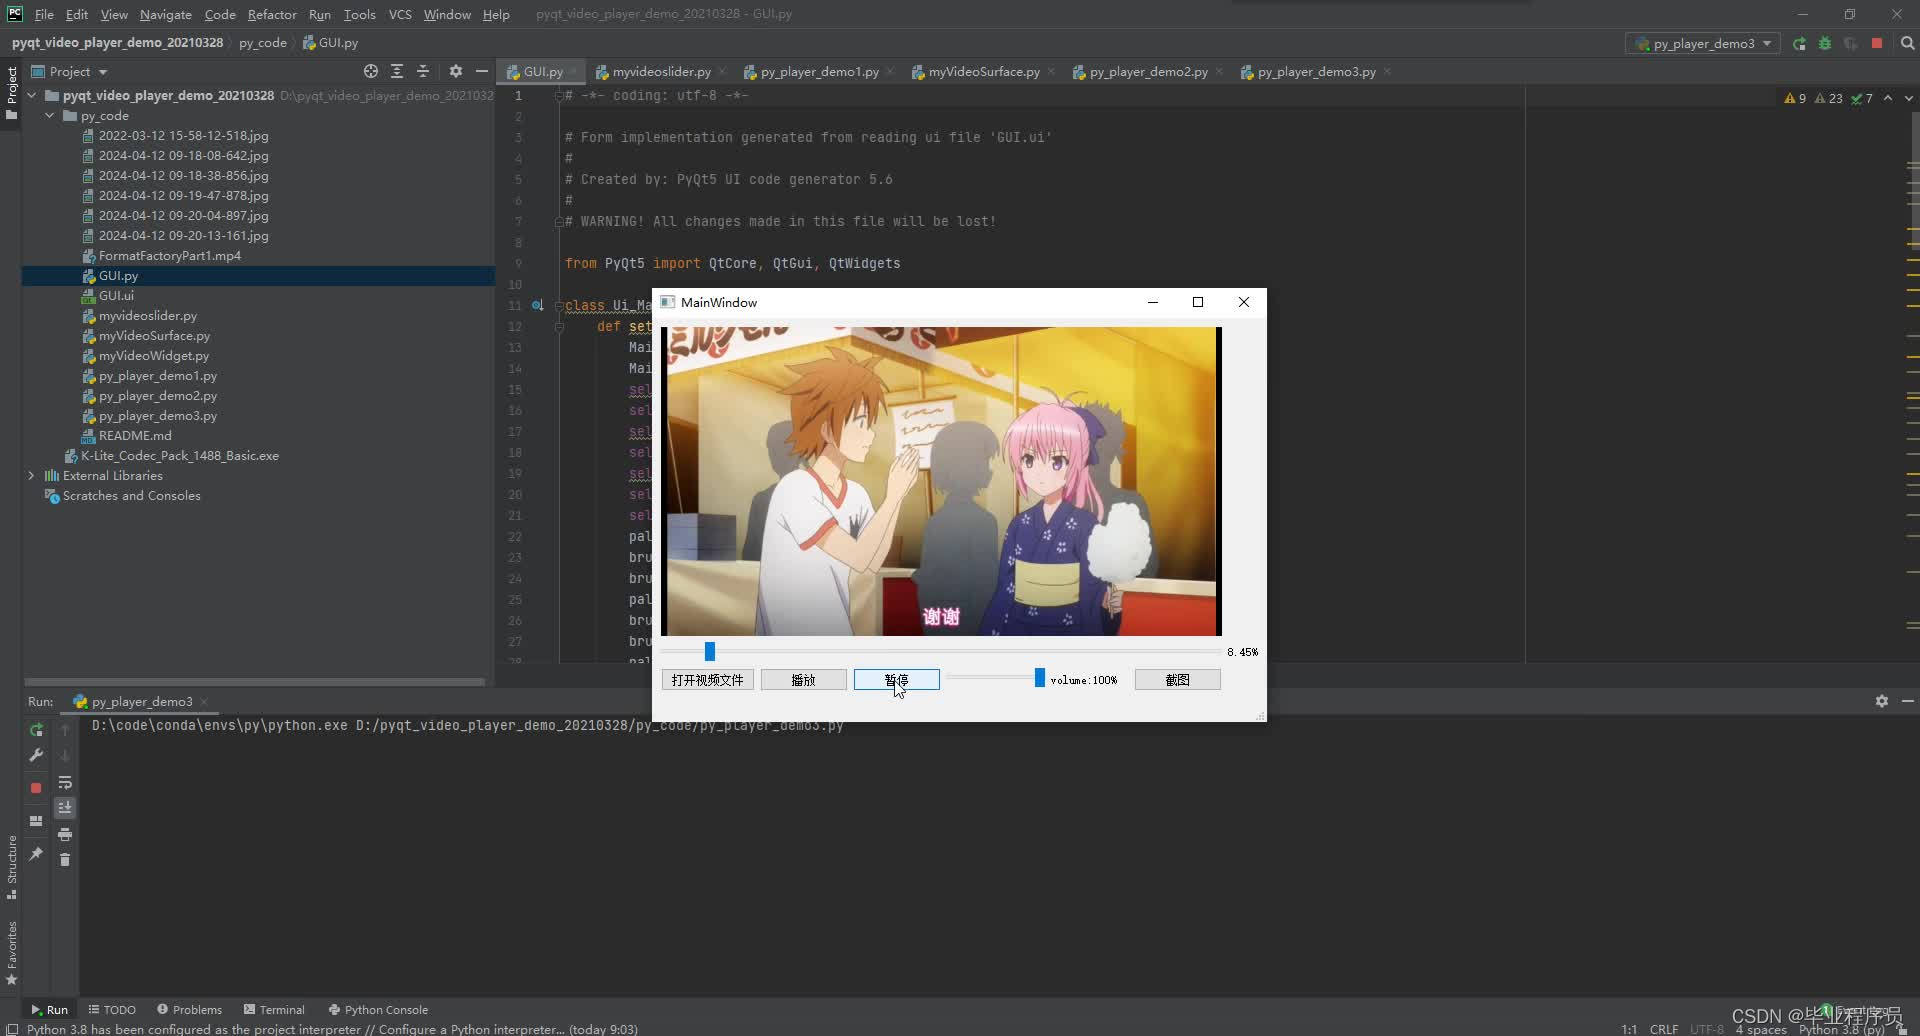Click the 暂停 pause button
Viewport: 1920px width, 1036px height.
(896, 680)
